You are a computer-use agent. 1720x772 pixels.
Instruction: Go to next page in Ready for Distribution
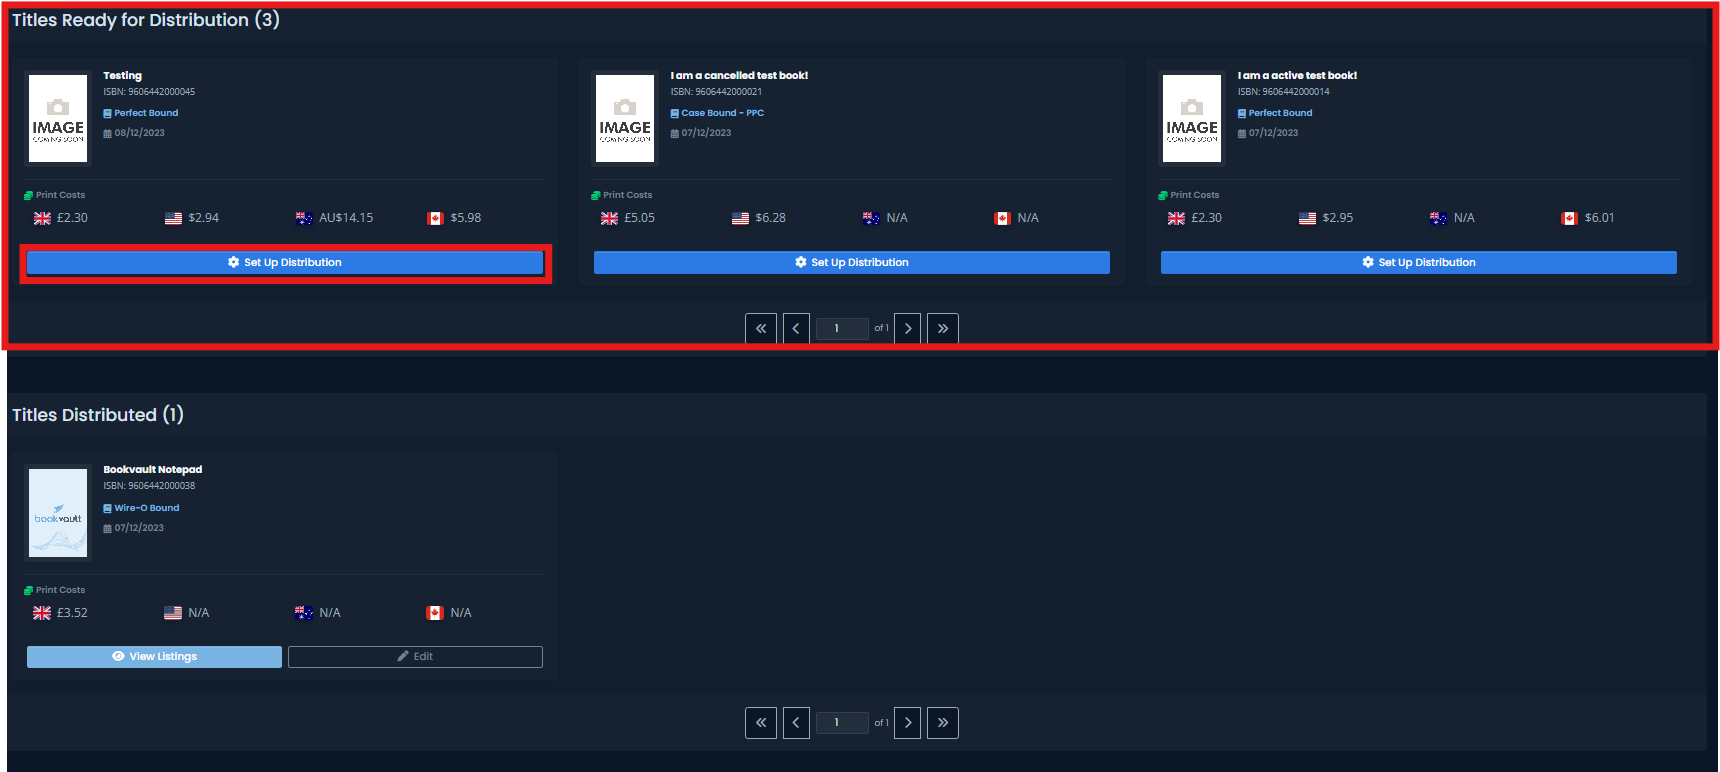coord(907,328)
